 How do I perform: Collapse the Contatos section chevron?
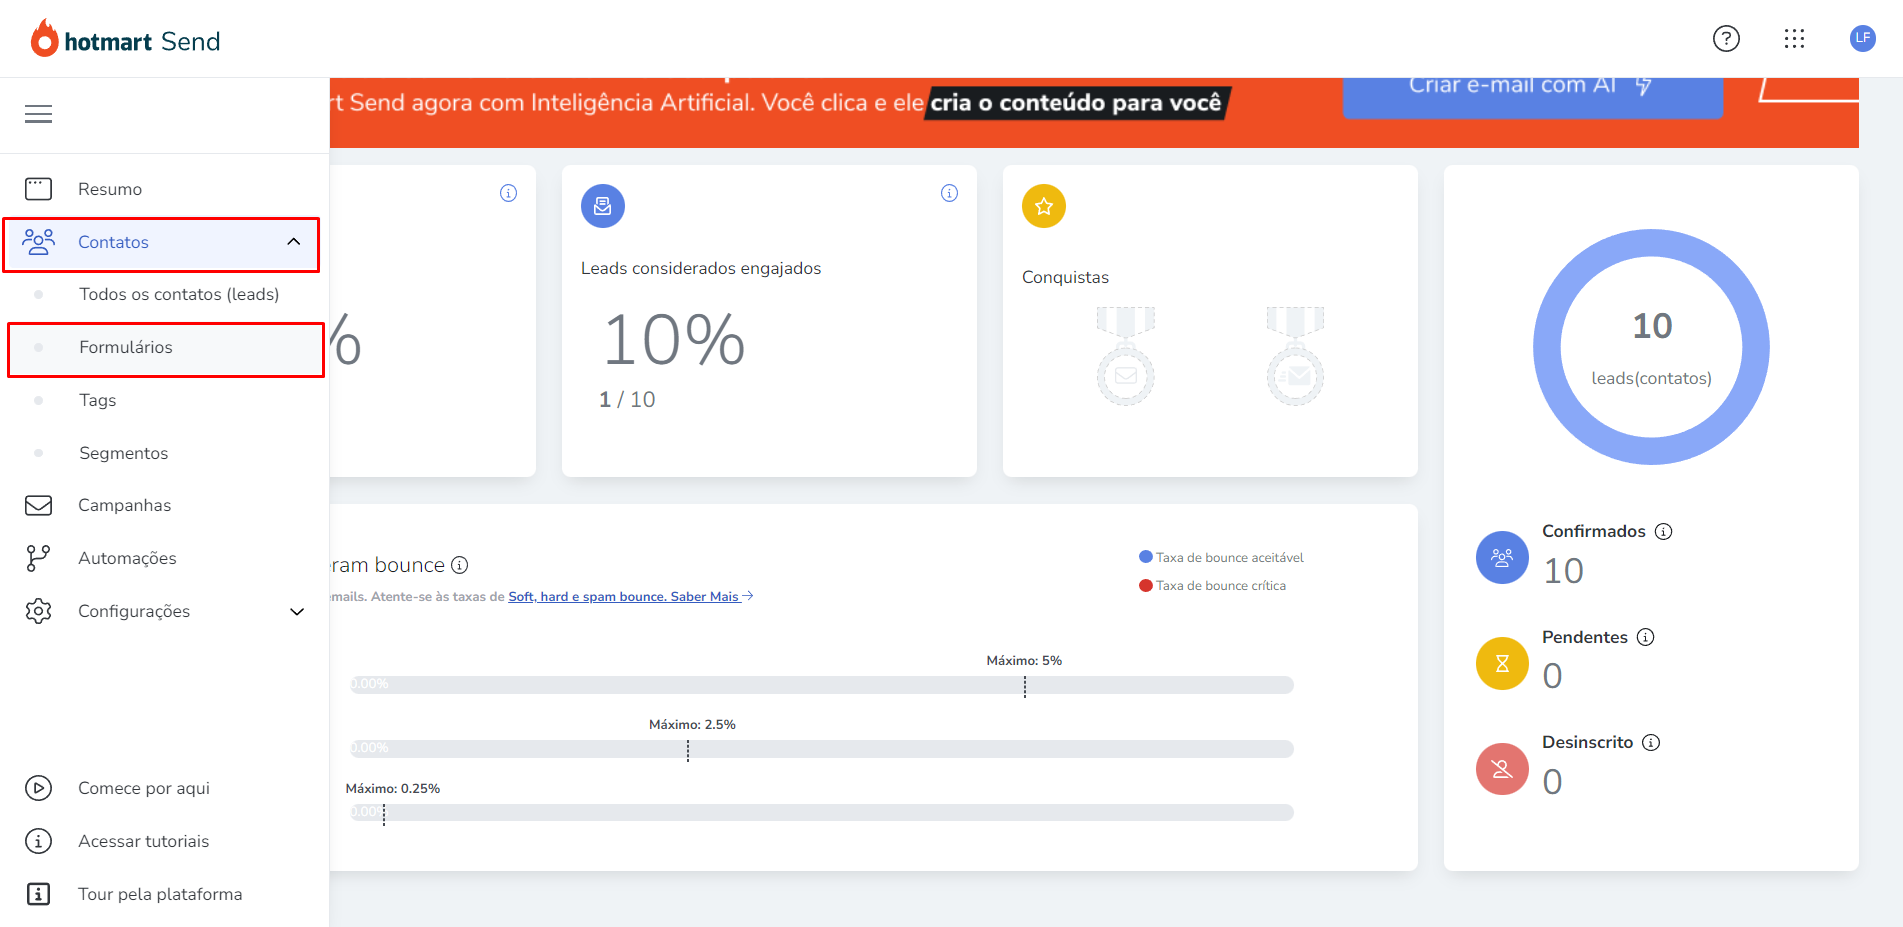point(293,241)
